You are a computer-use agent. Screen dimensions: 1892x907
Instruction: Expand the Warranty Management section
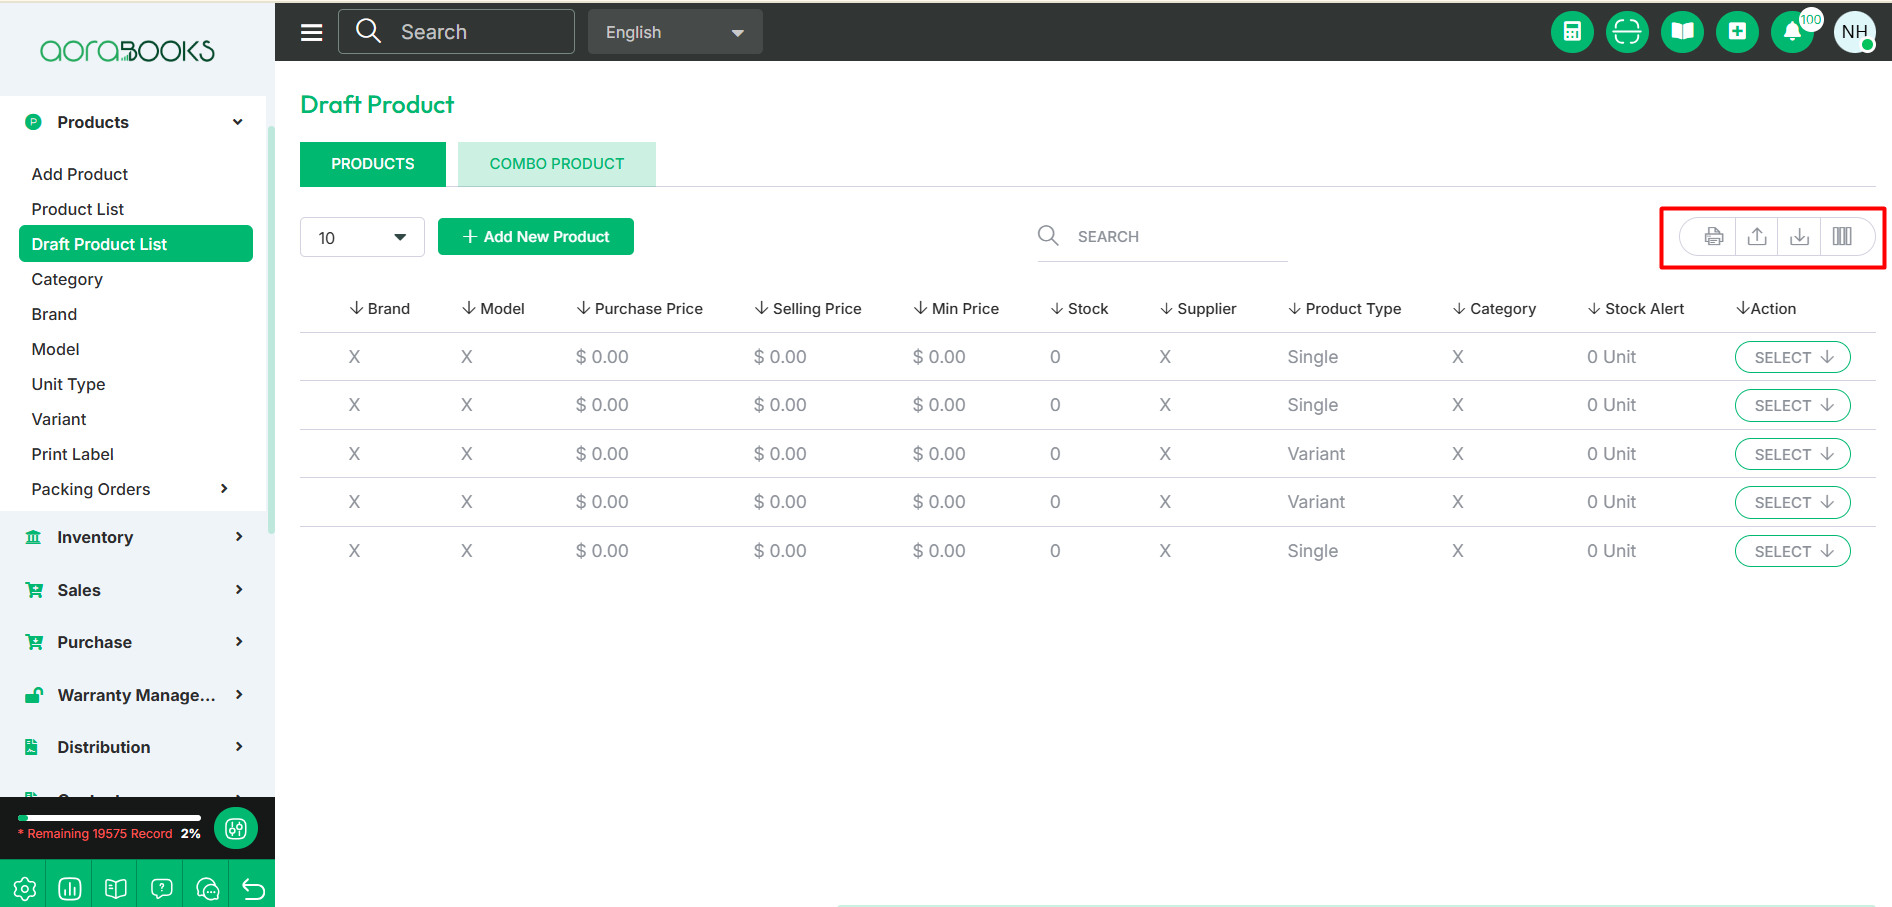[238, 695]
